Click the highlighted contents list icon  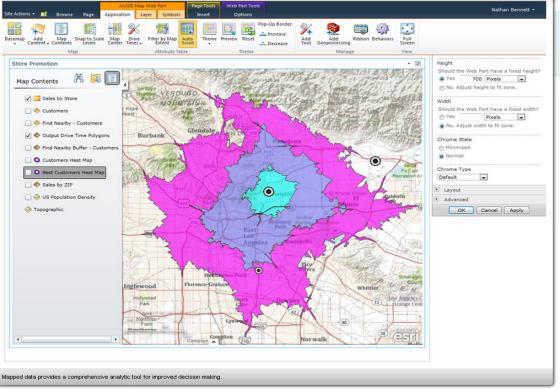click(x=112, y=78)
